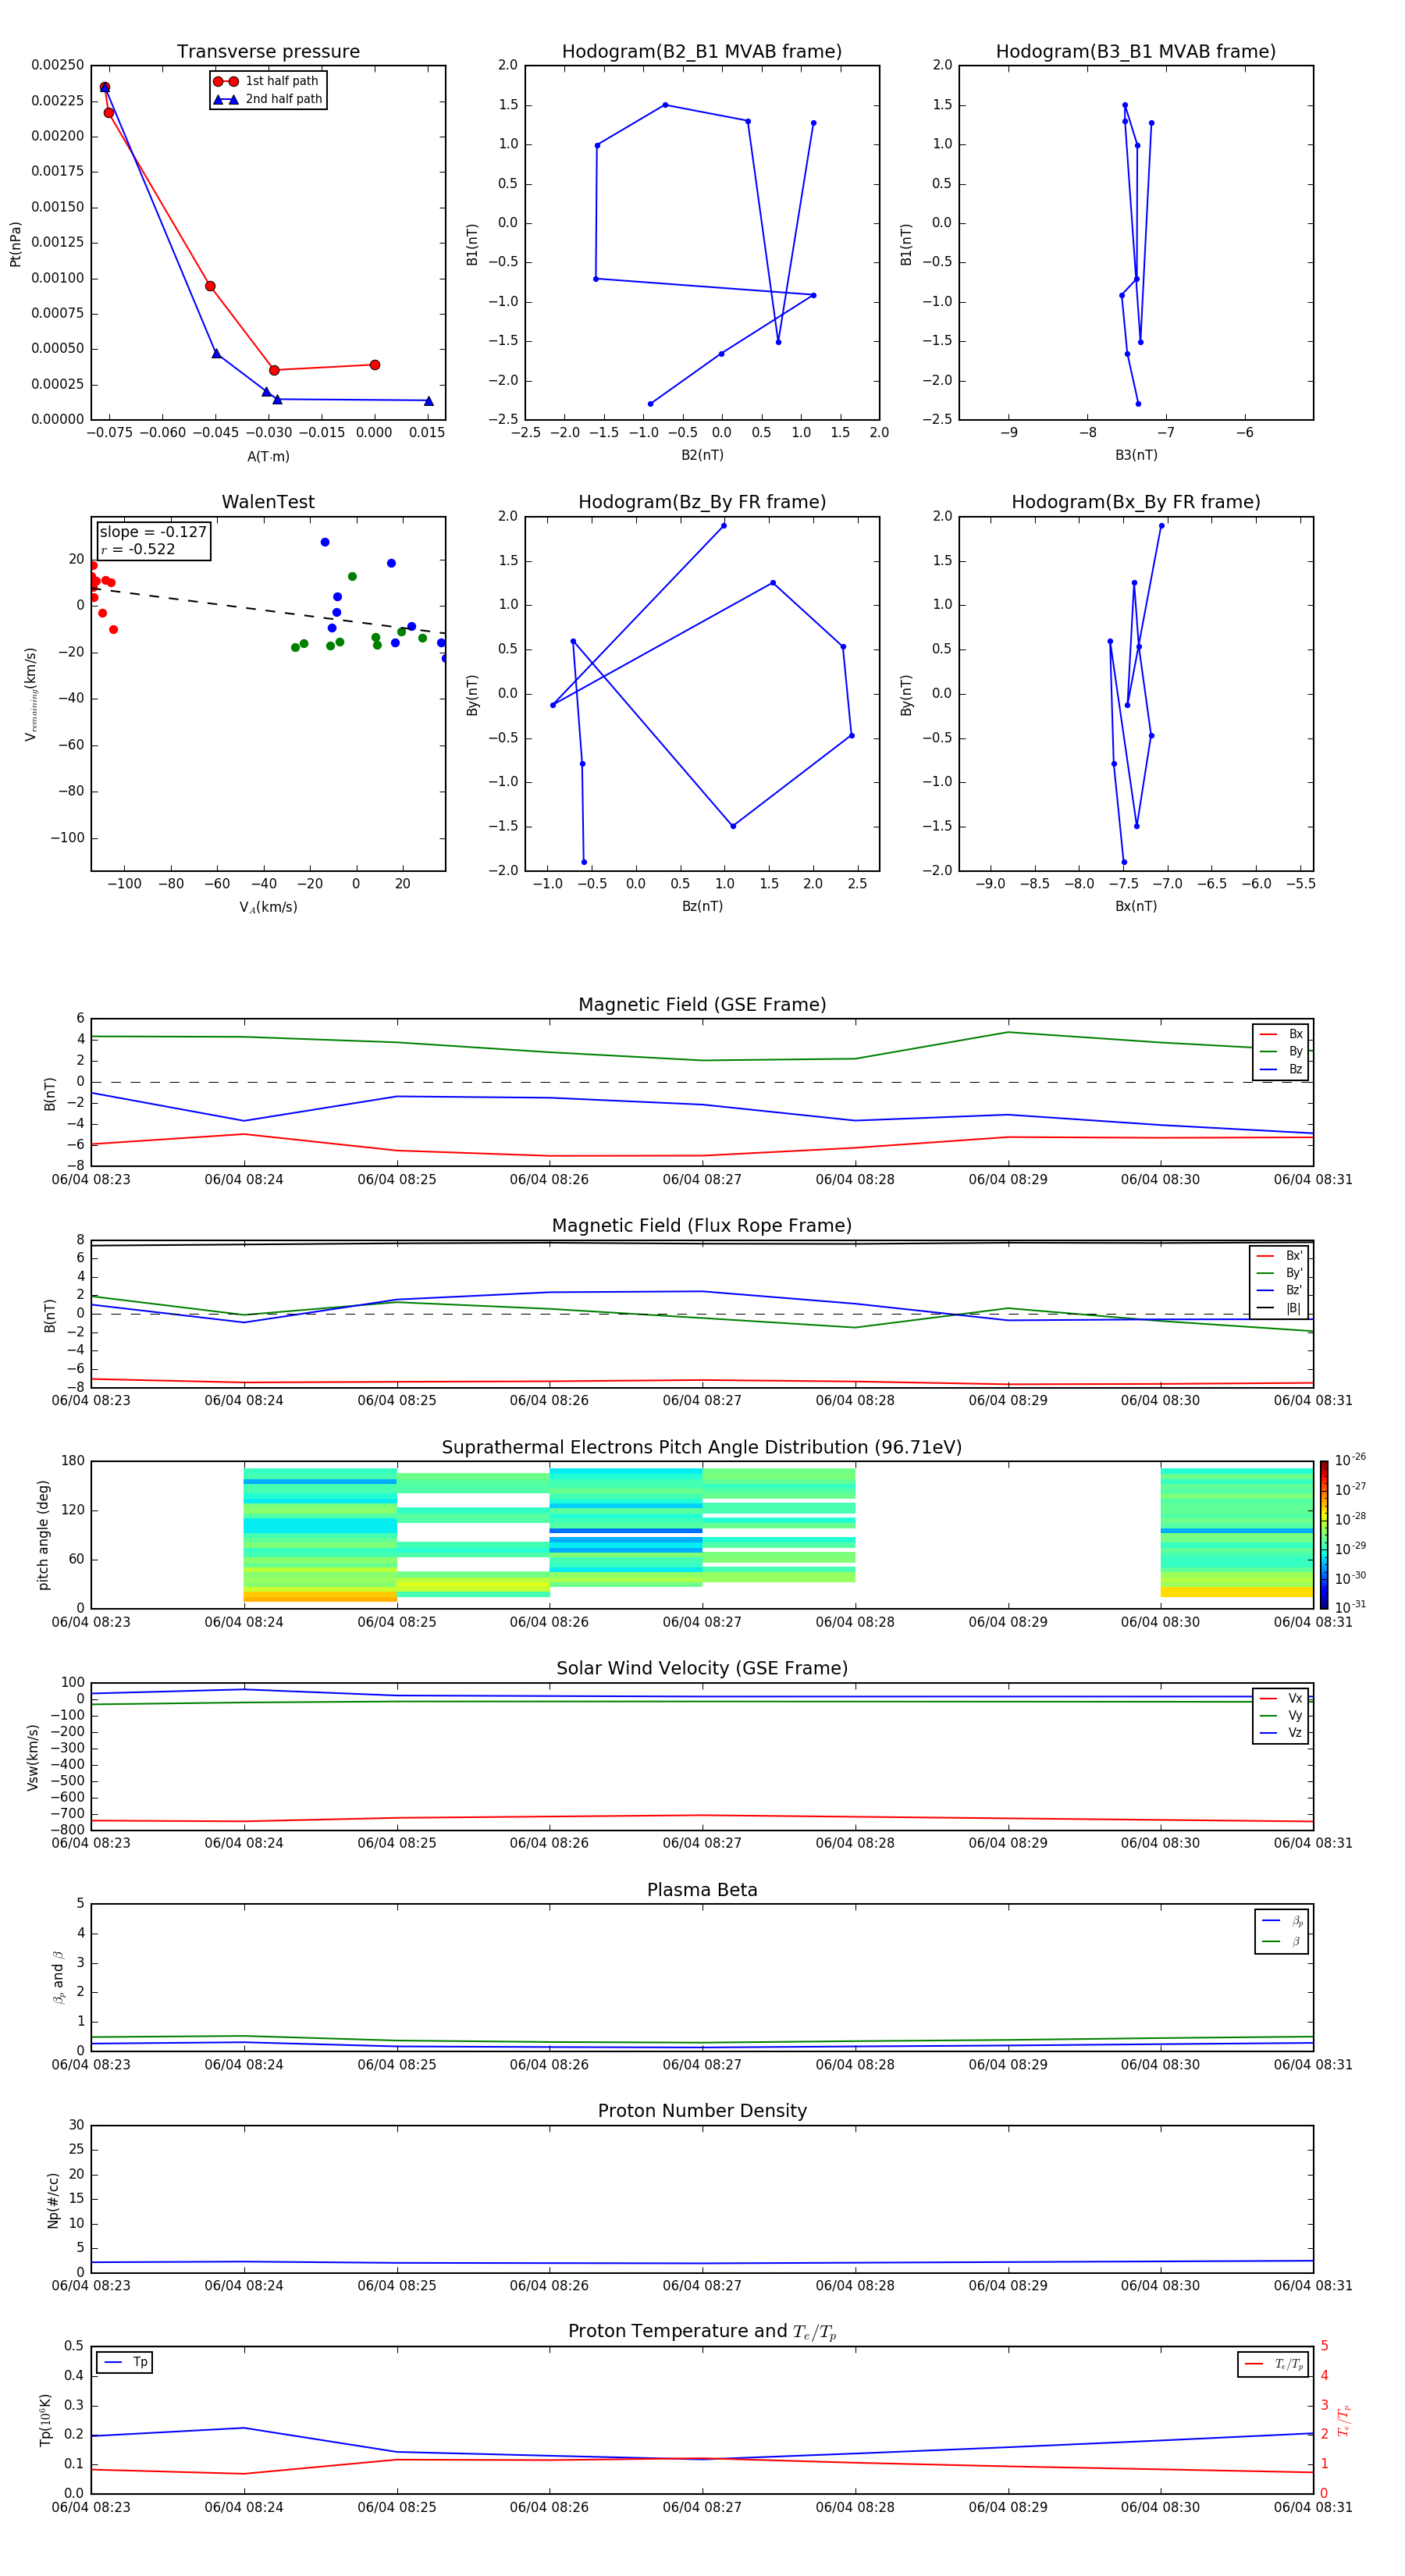This screenshot has width=1405, height=2576.
Task: Click the β entry in Plasma Beta legend
Action: coord(1282,1941)
